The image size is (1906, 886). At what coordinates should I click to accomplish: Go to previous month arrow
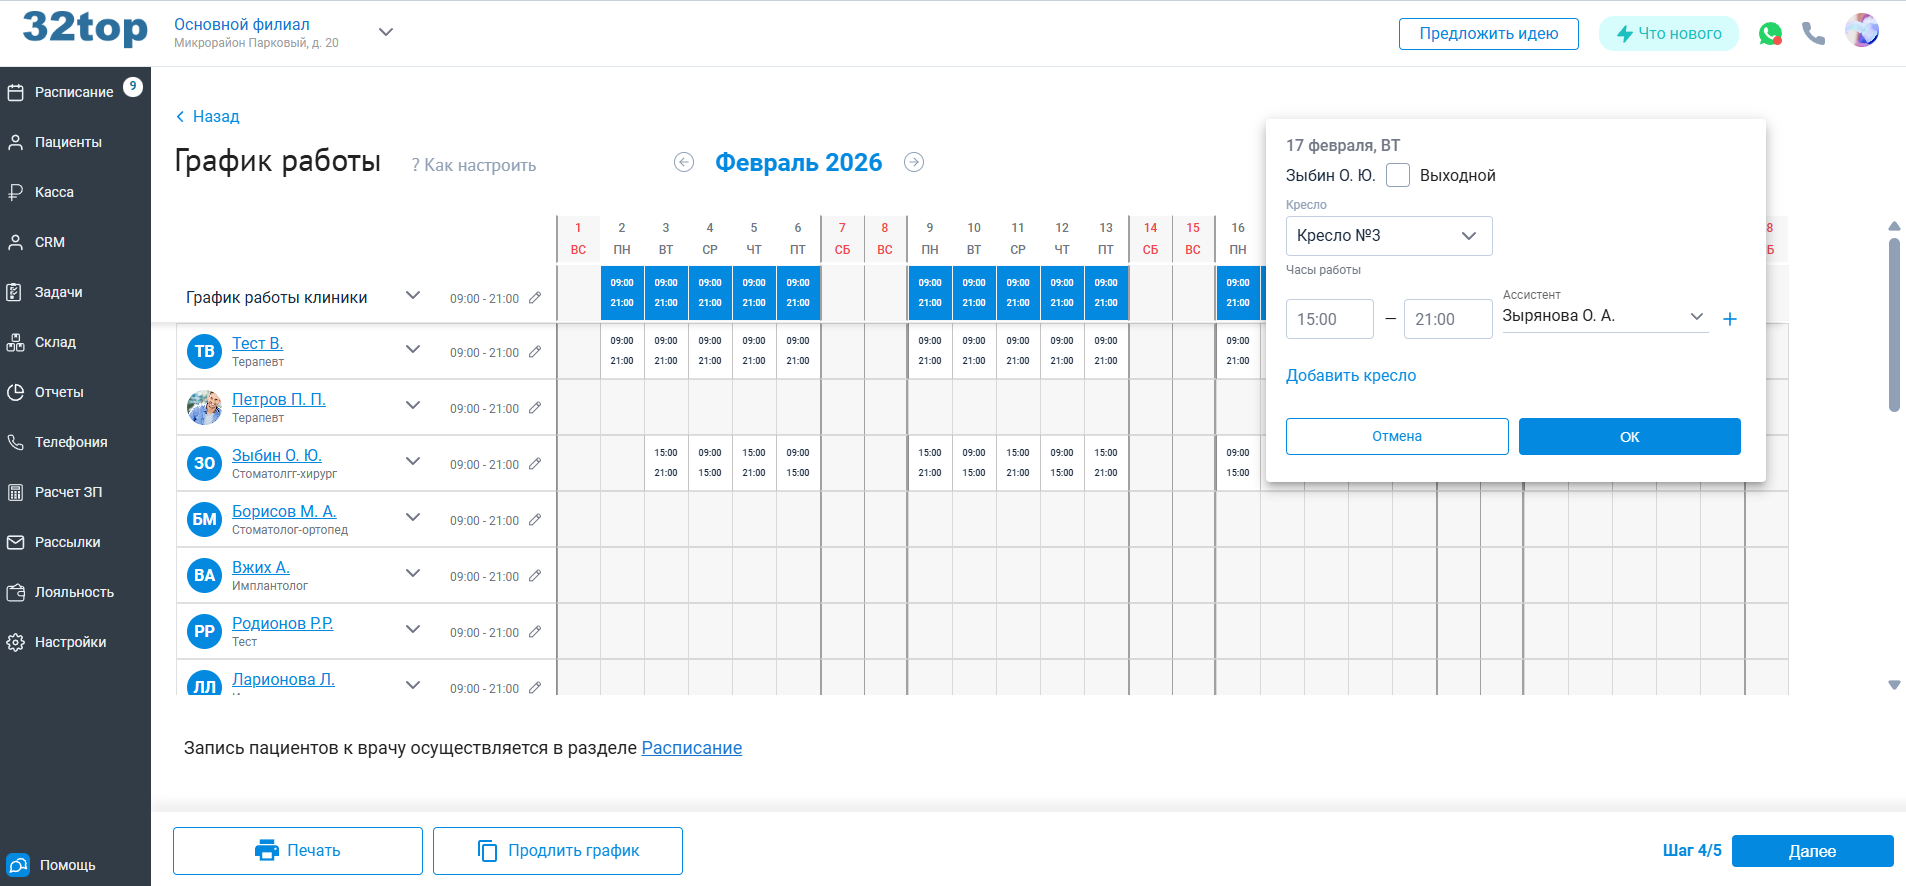pyautogui.click(x=684, y=162)
